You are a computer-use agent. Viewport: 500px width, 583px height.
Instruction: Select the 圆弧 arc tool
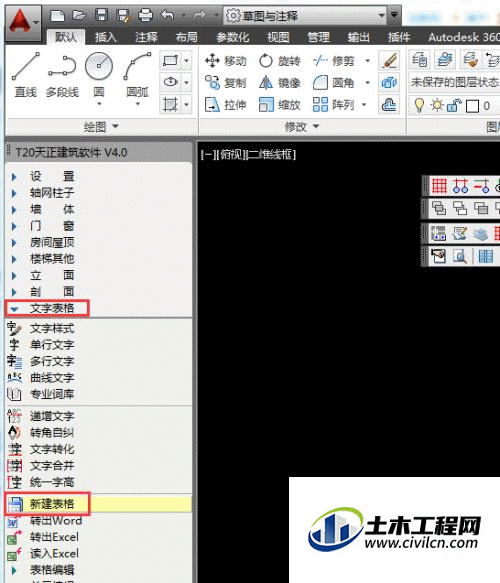tap(138, 74)
